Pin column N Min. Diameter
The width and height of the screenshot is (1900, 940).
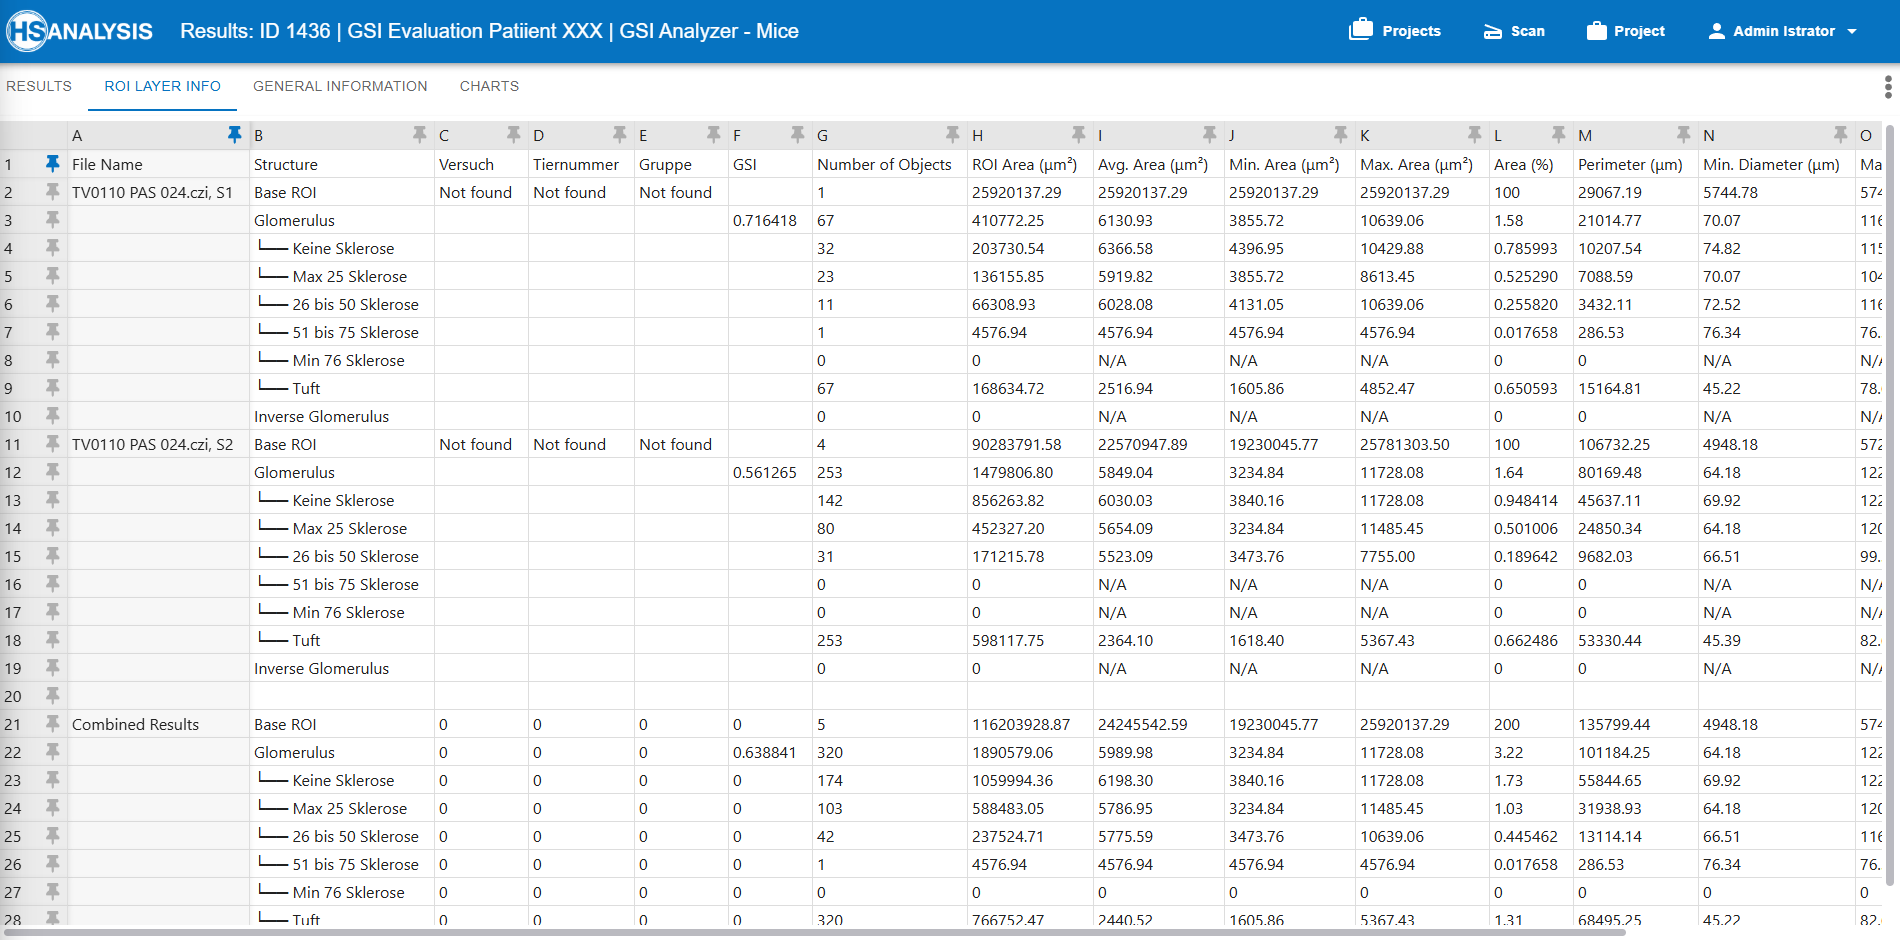click(1840, 134)
